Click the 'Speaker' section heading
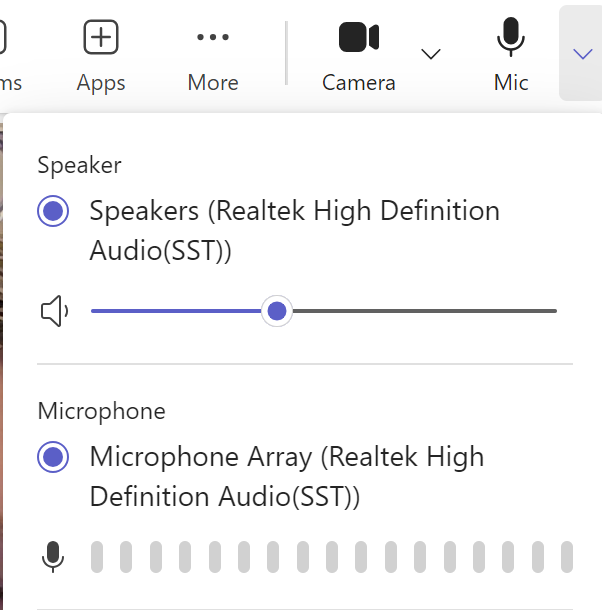Viewport: 602px width, 610px height. coord(79,166)
